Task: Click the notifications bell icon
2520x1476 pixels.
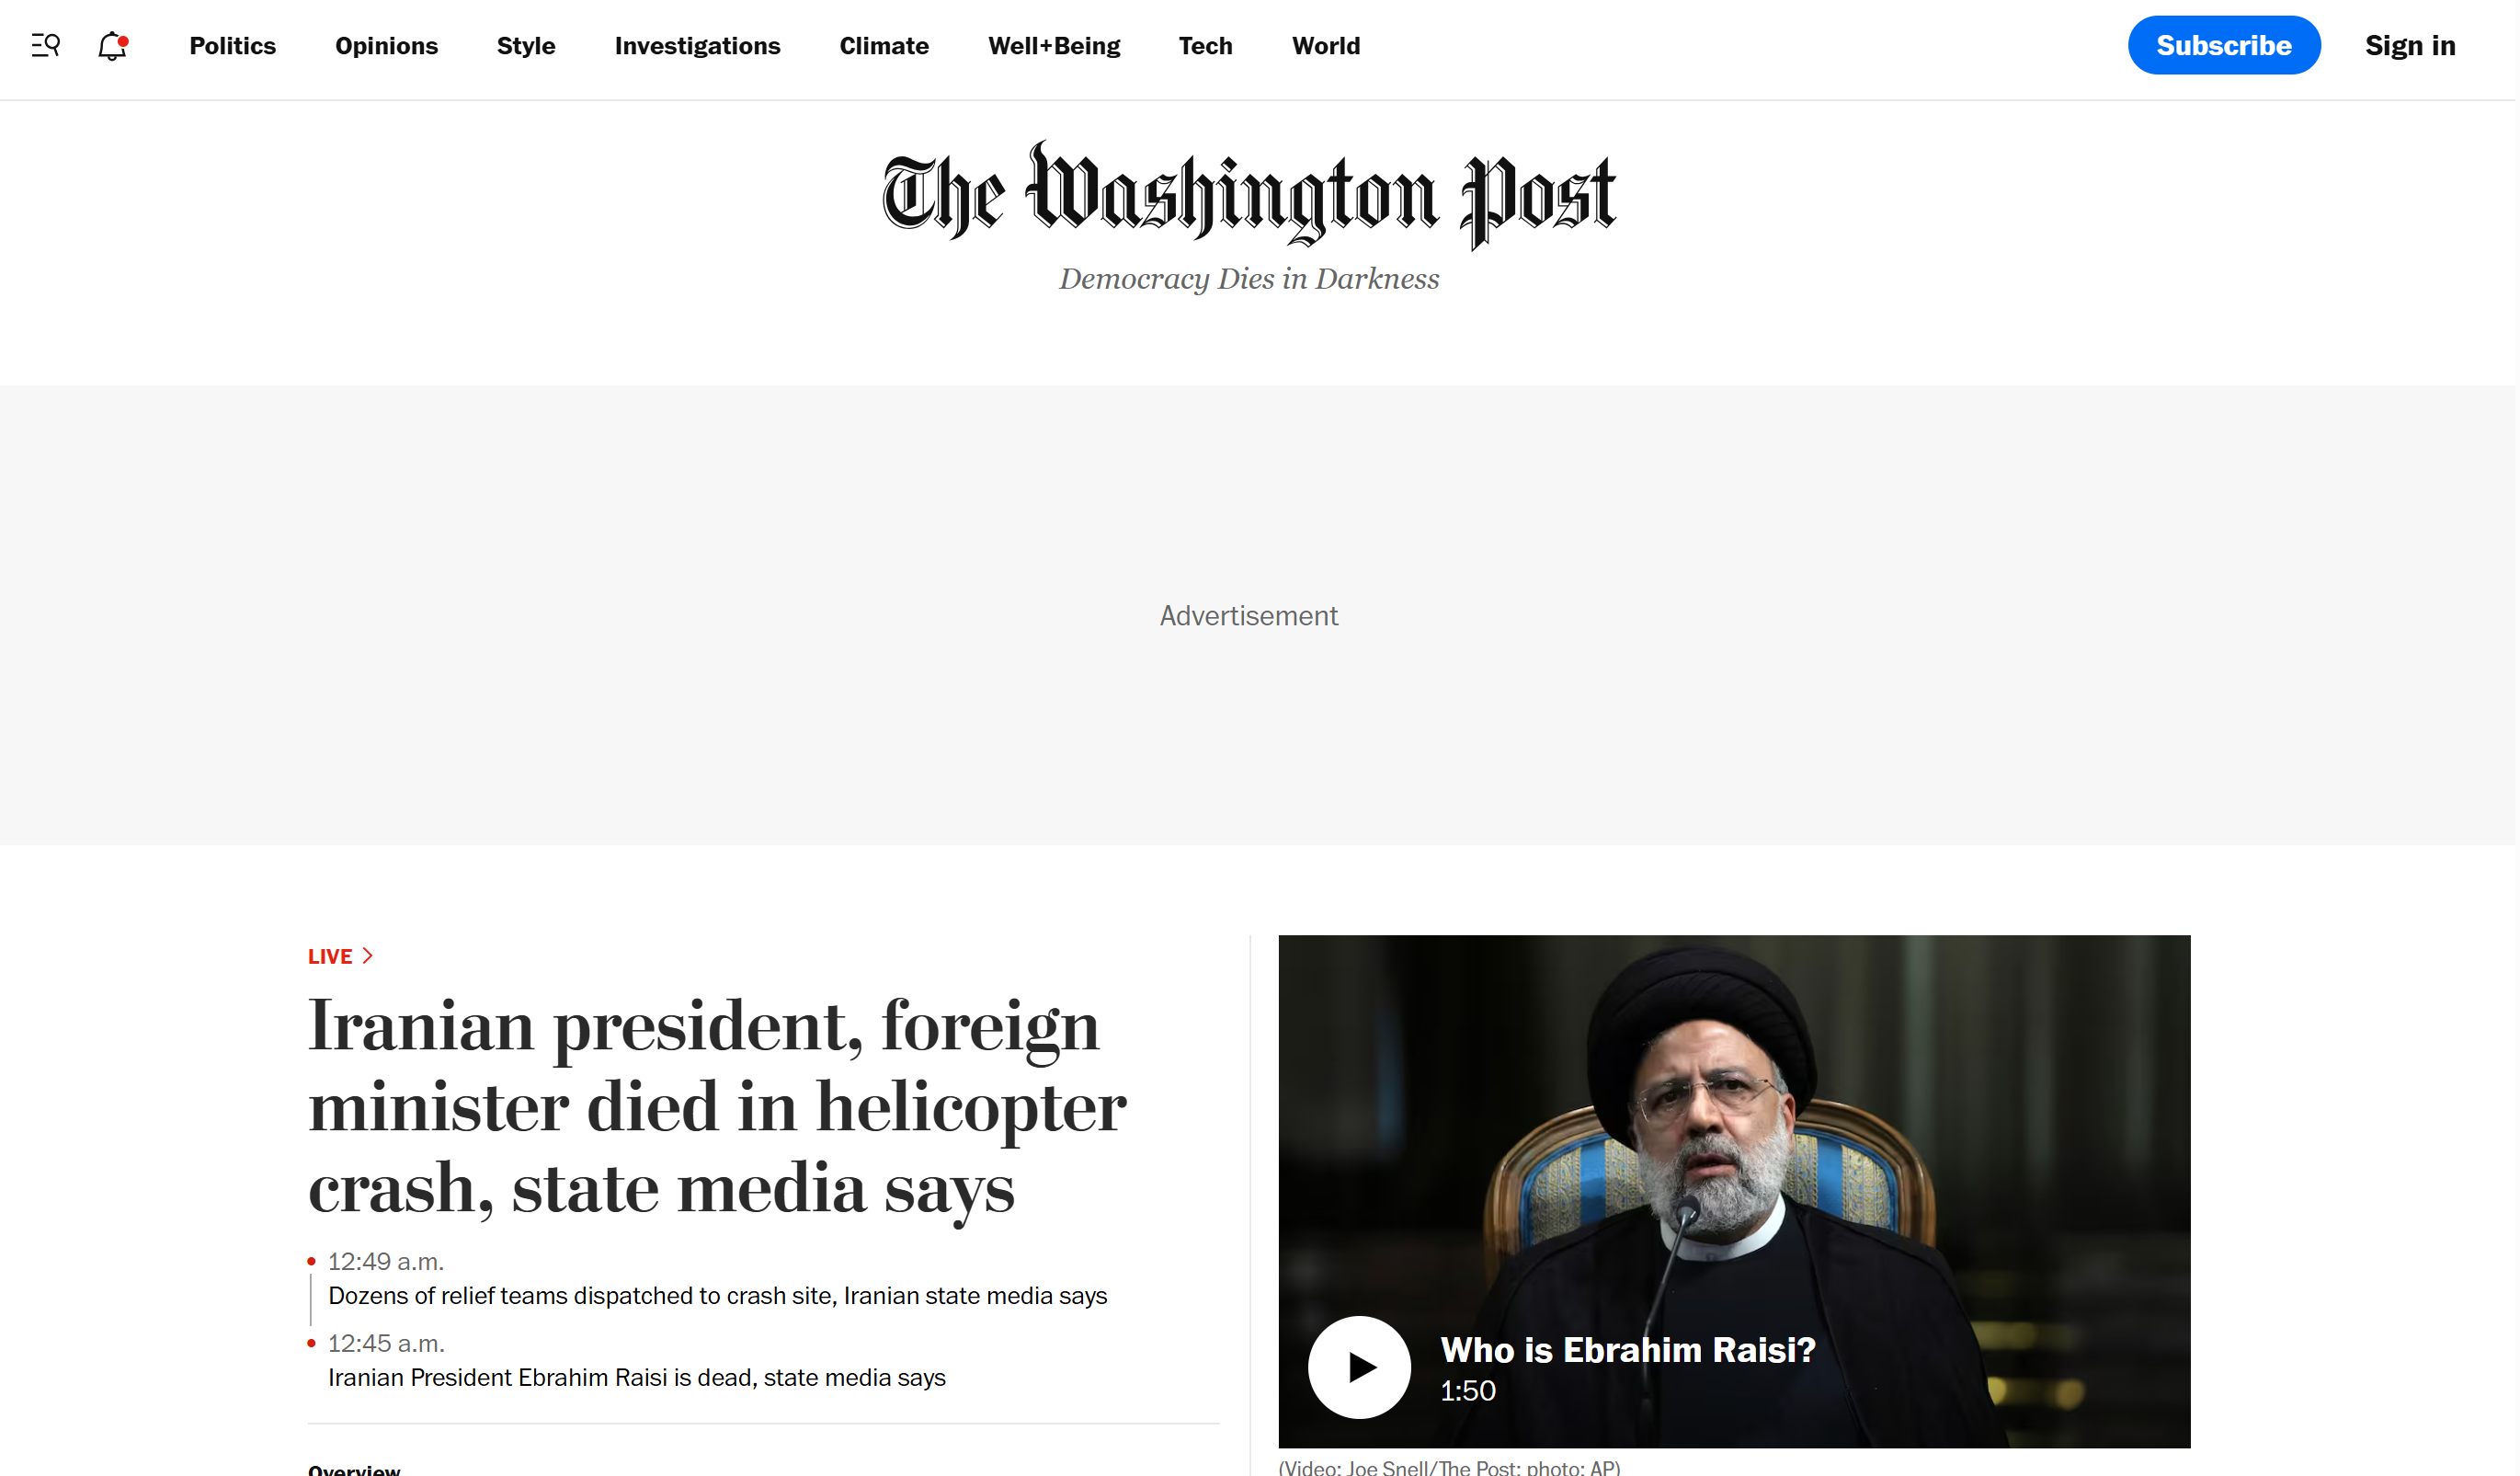Action: point(113,45)
